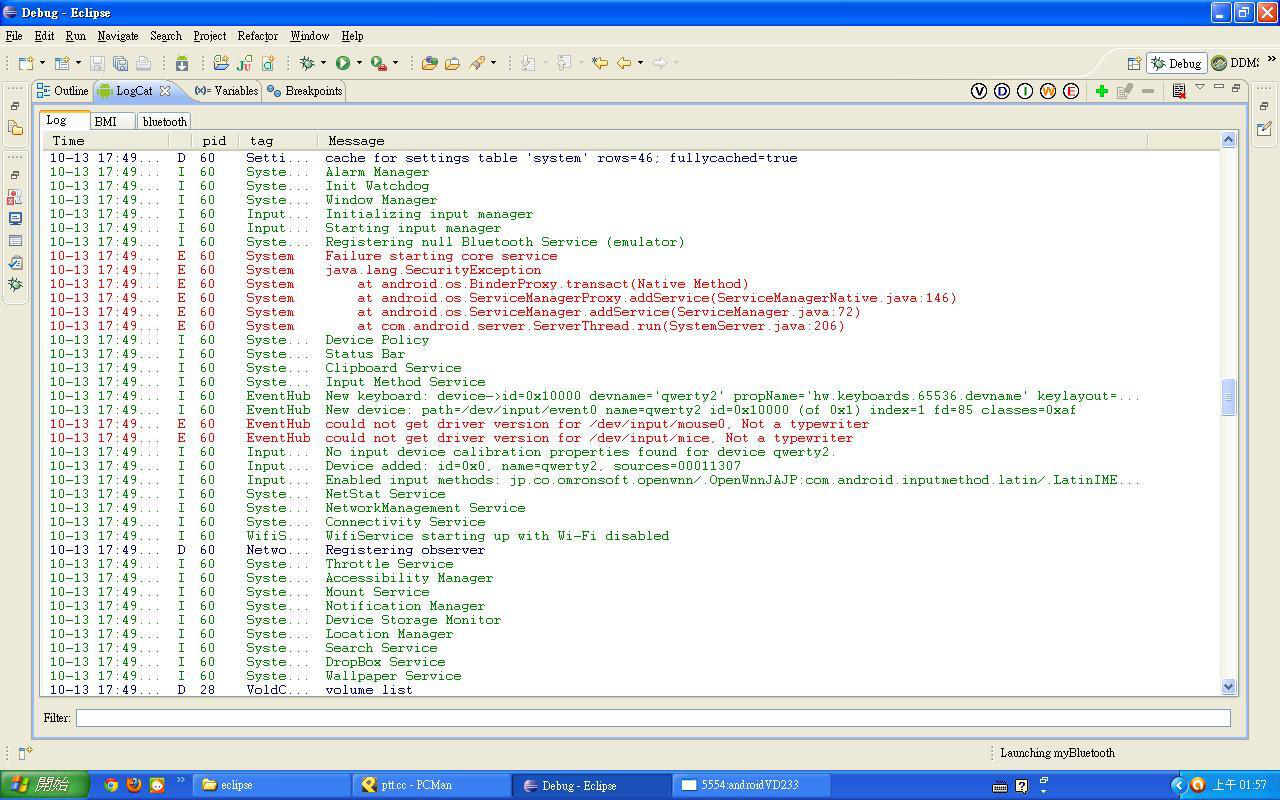Image resolution: width=1280 pixels, height=800 pixels.
Task: Click the Debug bug icon in toolbar
Action: coord(308,63)
